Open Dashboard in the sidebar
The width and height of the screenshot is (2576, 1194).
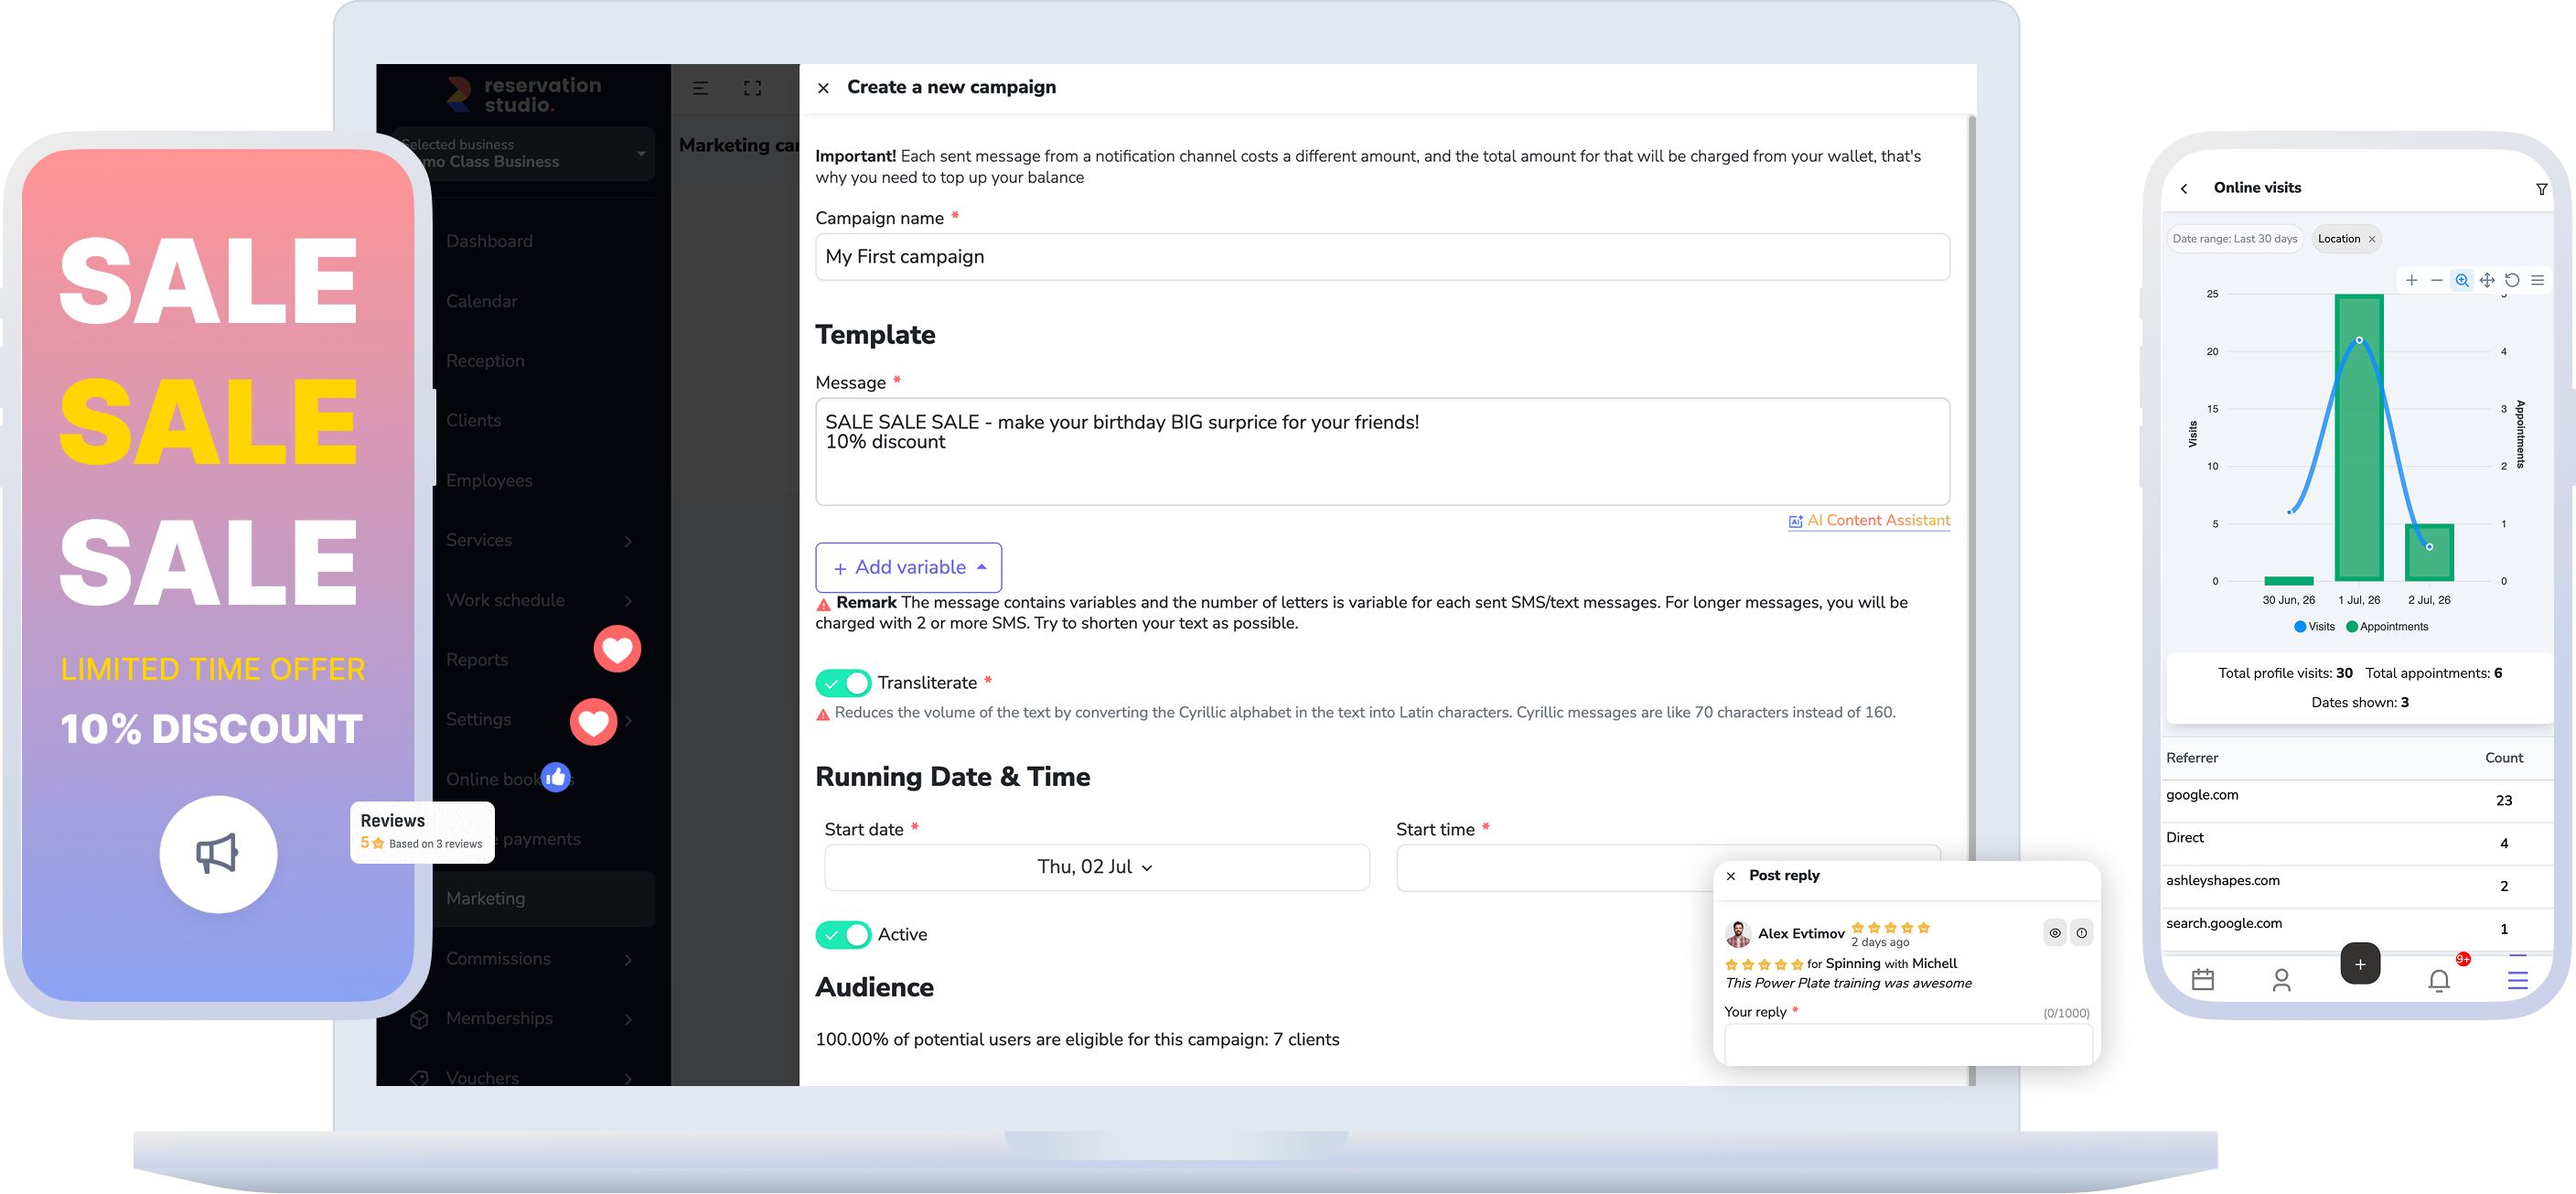pos(489,241)
